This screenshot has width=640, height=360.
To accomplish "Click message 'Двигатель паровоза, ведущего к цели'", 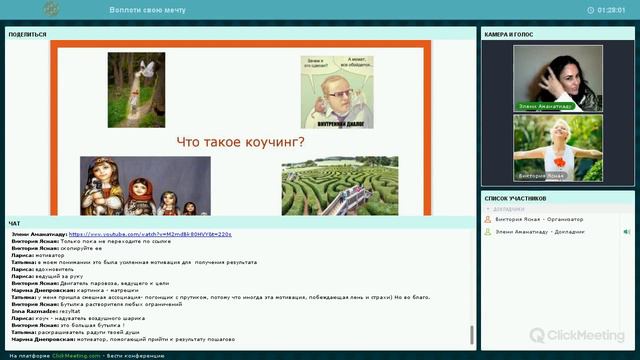I will click(x=114, y=283).
